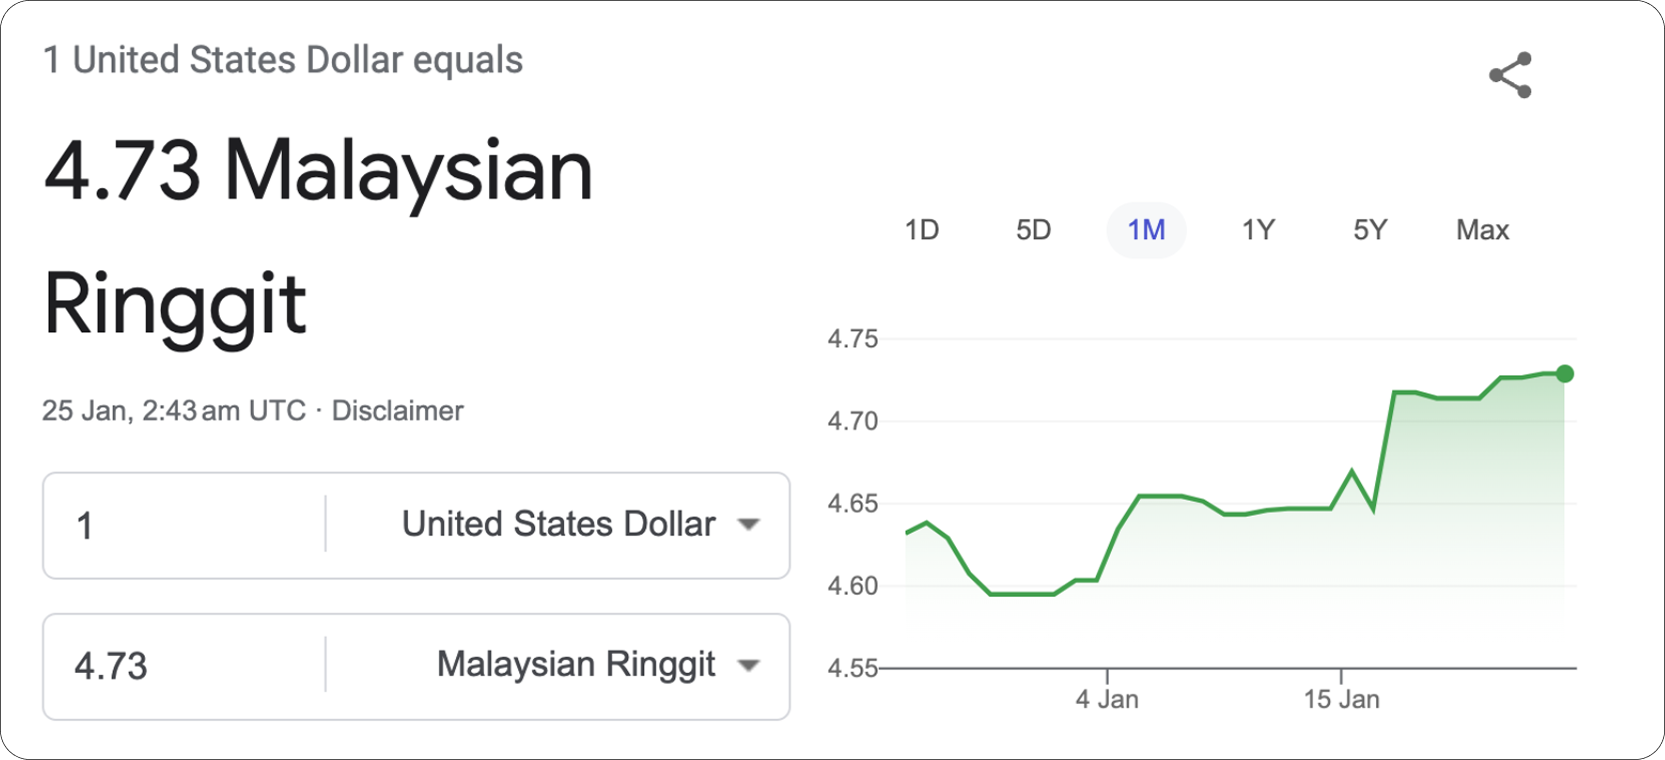Click the 4.73 Malaysian Ringgit result heading

click(x=318, y=235)
